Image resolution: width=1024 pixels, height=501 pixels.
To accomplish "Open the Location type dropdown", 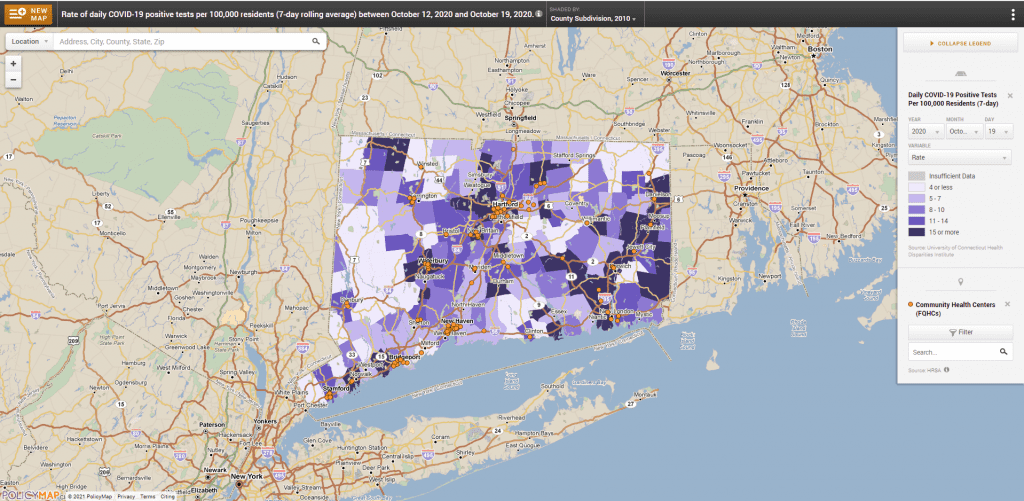I will pyautogui.click(x=29, y=42).
